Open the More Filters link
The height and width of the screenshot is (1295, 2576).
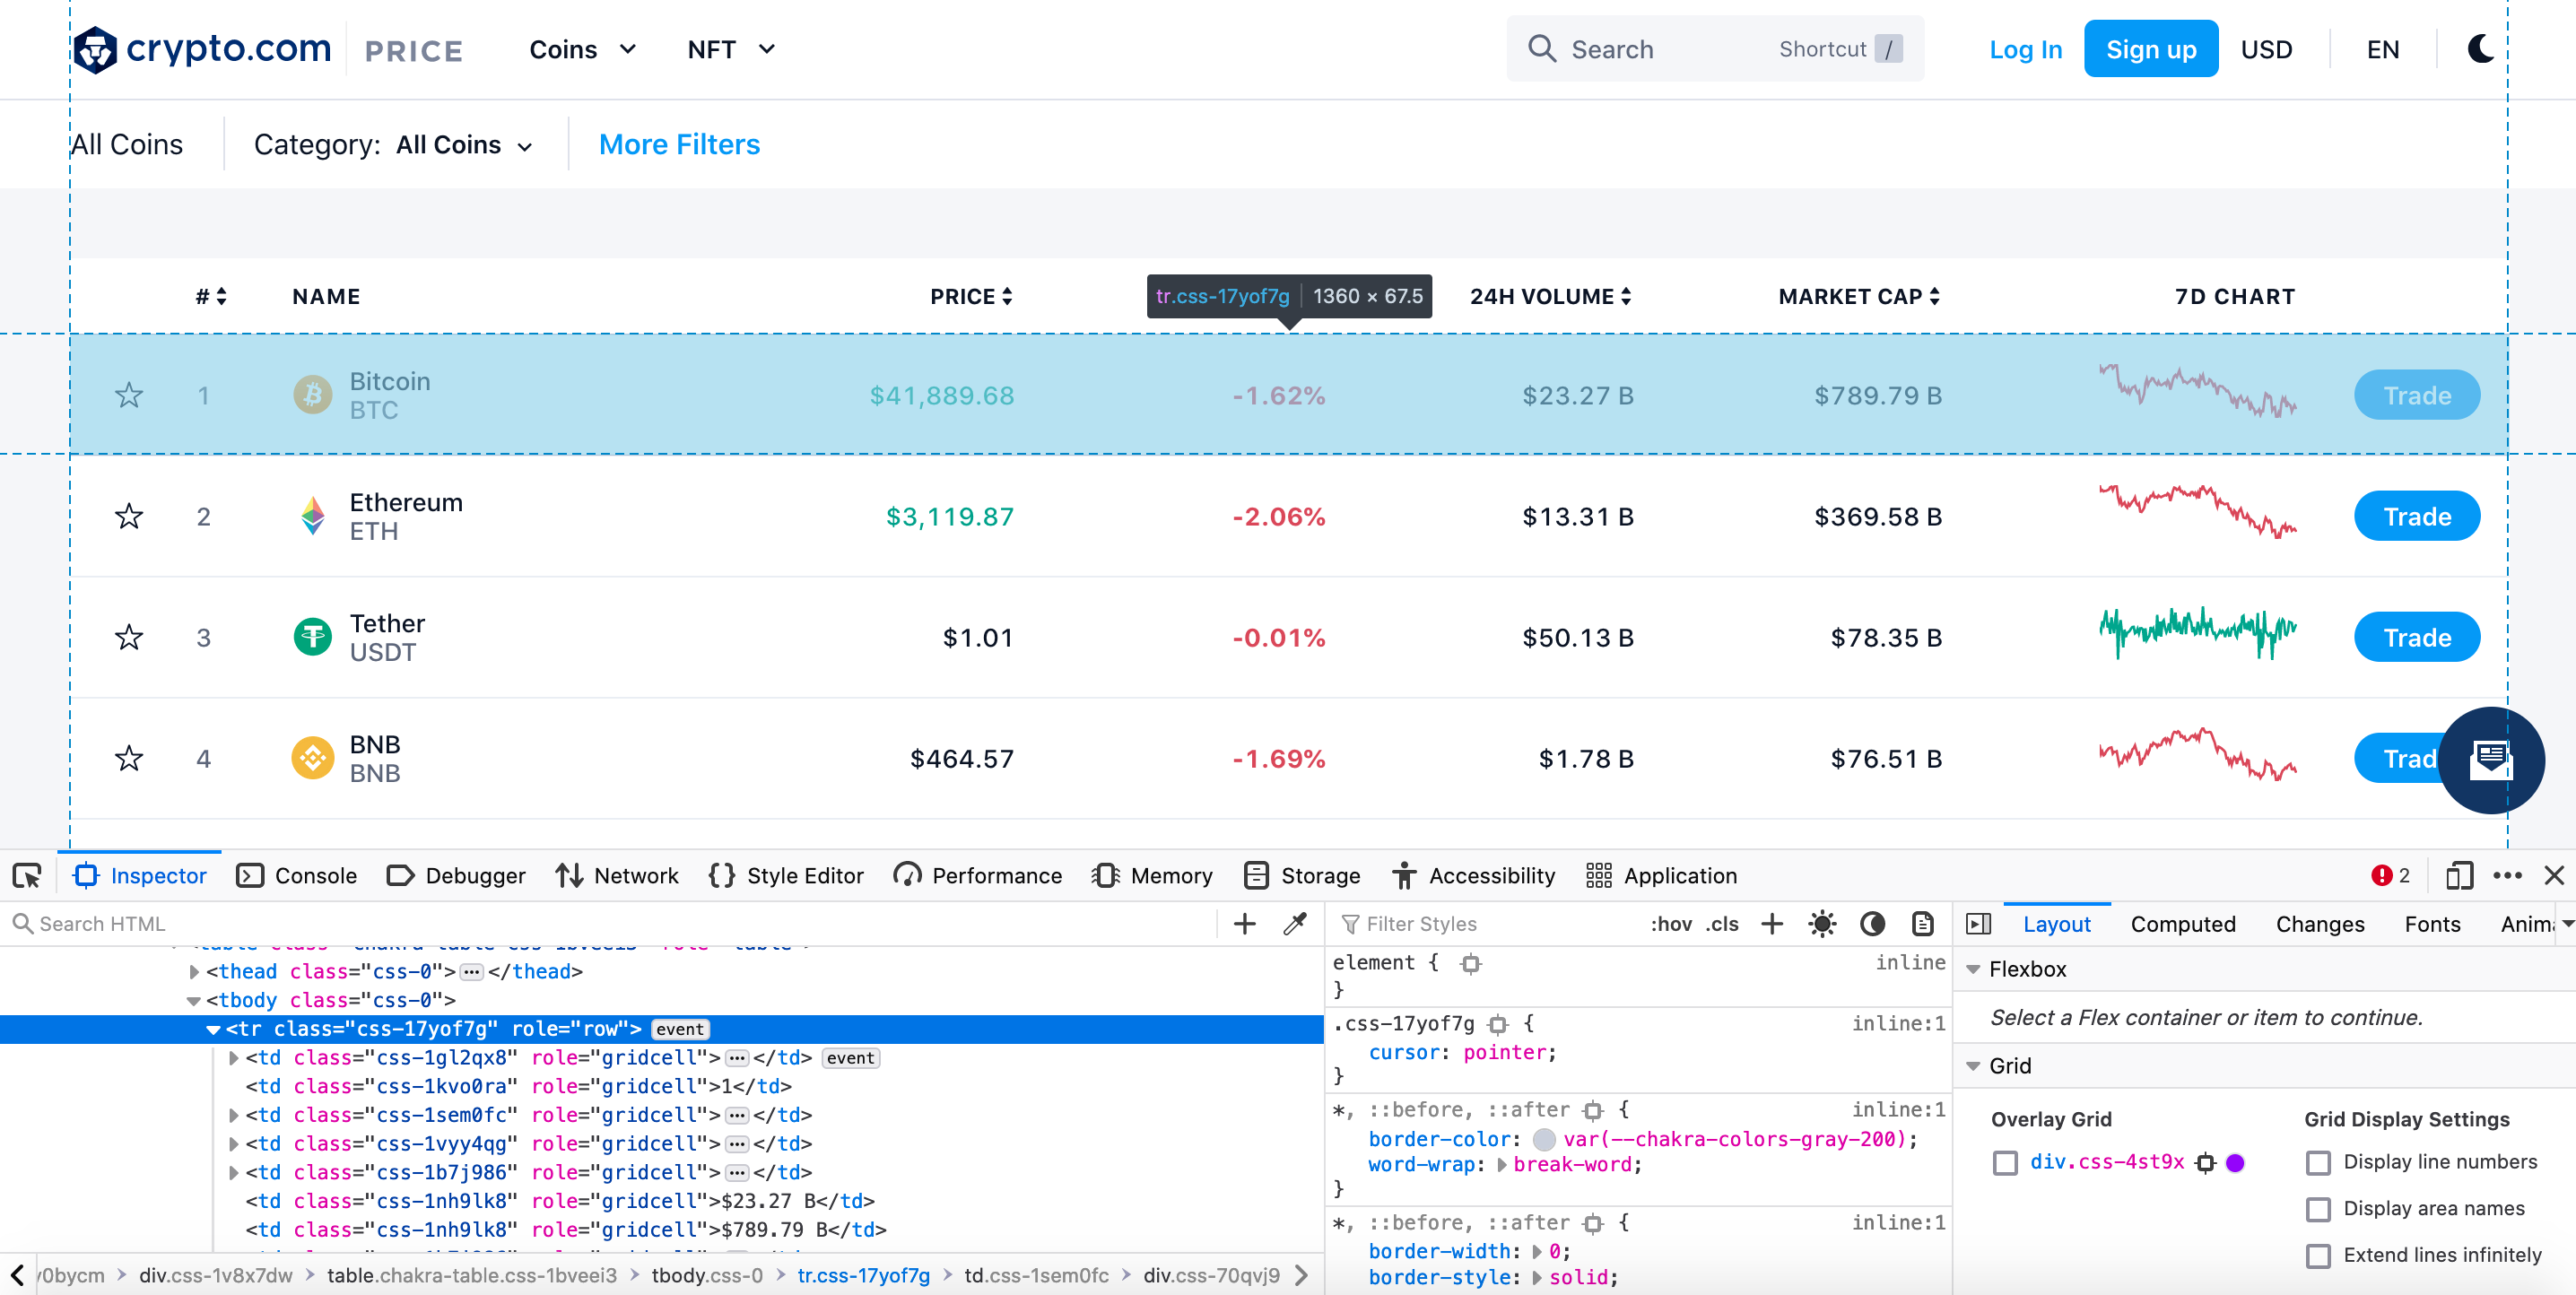679,145
